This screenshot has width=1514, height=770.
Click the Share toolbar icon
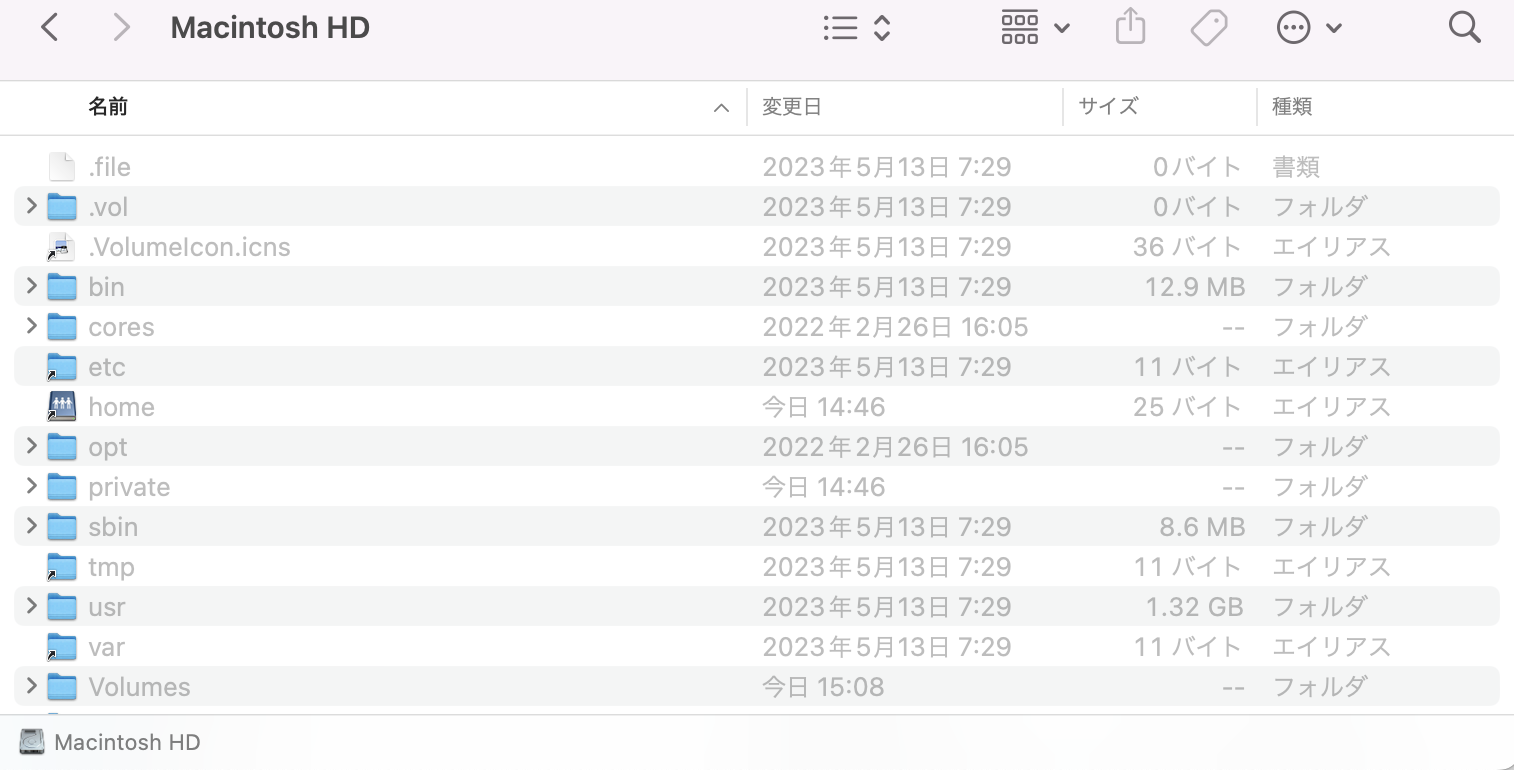(1129, 28)
